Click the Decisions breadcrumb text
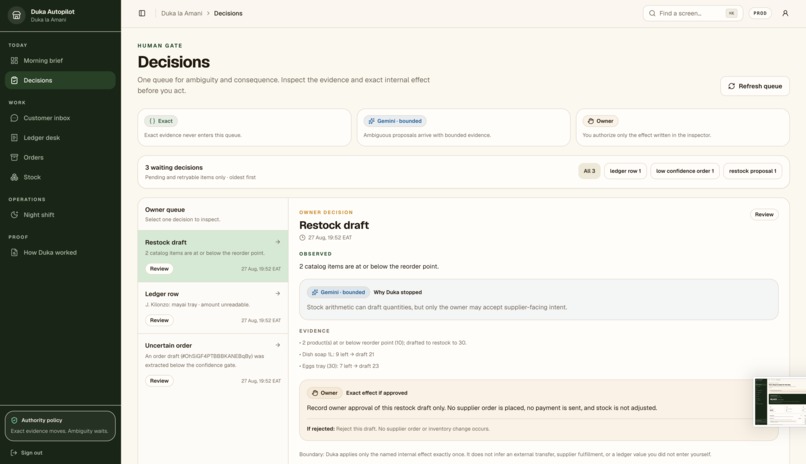 [x=228, y=13]
